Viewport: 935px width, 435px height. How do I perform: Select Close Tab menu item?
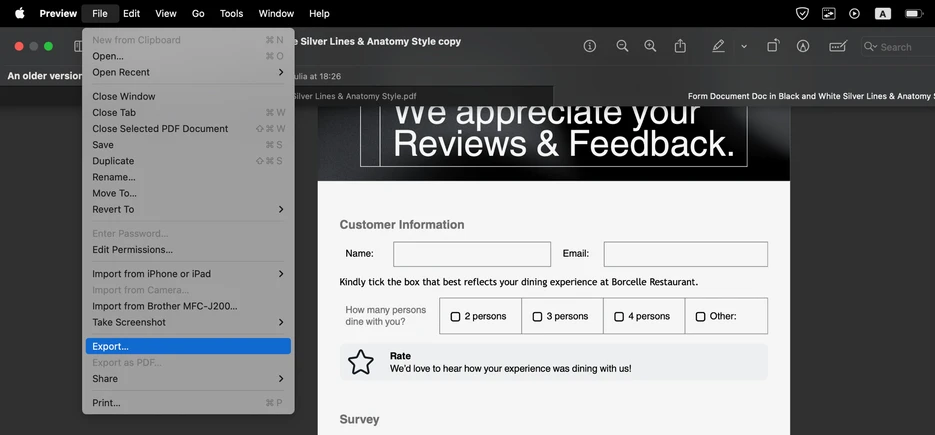tap(188, 113)
